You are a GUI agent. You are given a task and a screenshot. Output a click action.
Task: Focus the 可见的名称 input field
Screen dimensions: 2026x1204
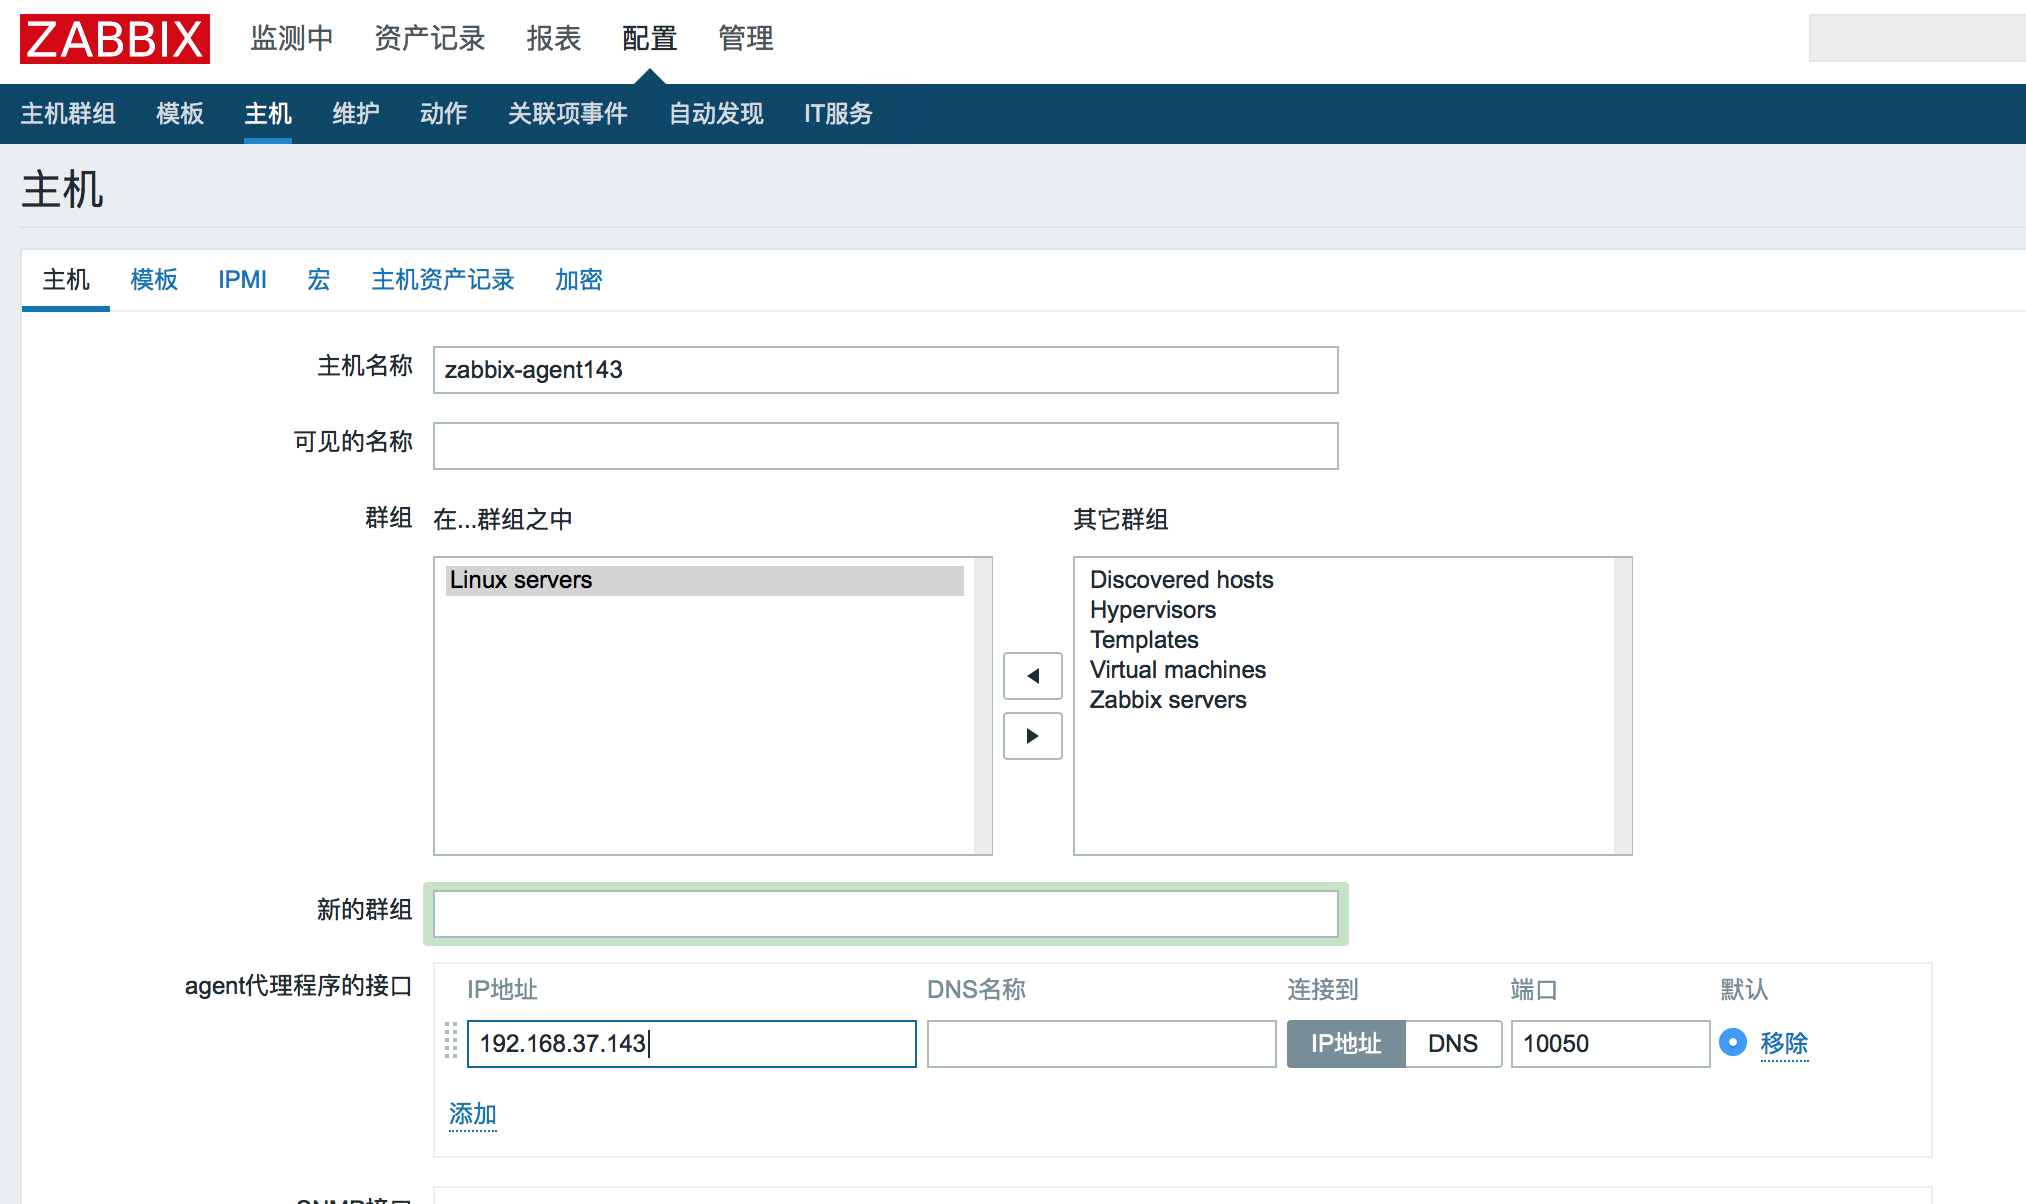click(x=885, y=446)
